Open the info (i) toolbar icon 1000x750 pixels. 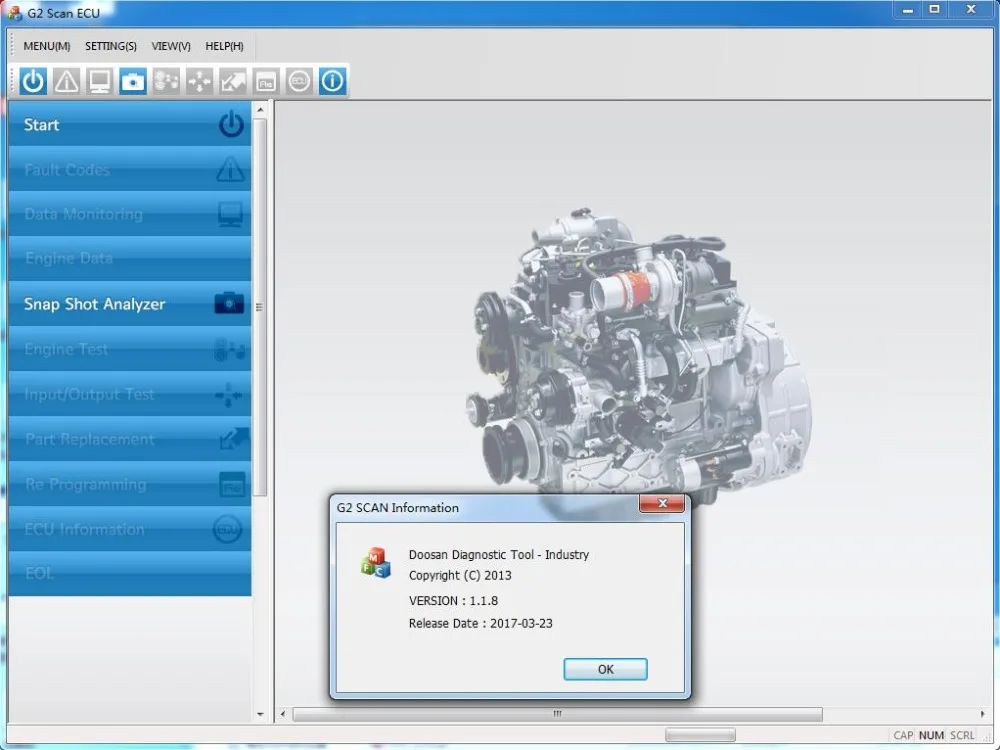(332, 81)
